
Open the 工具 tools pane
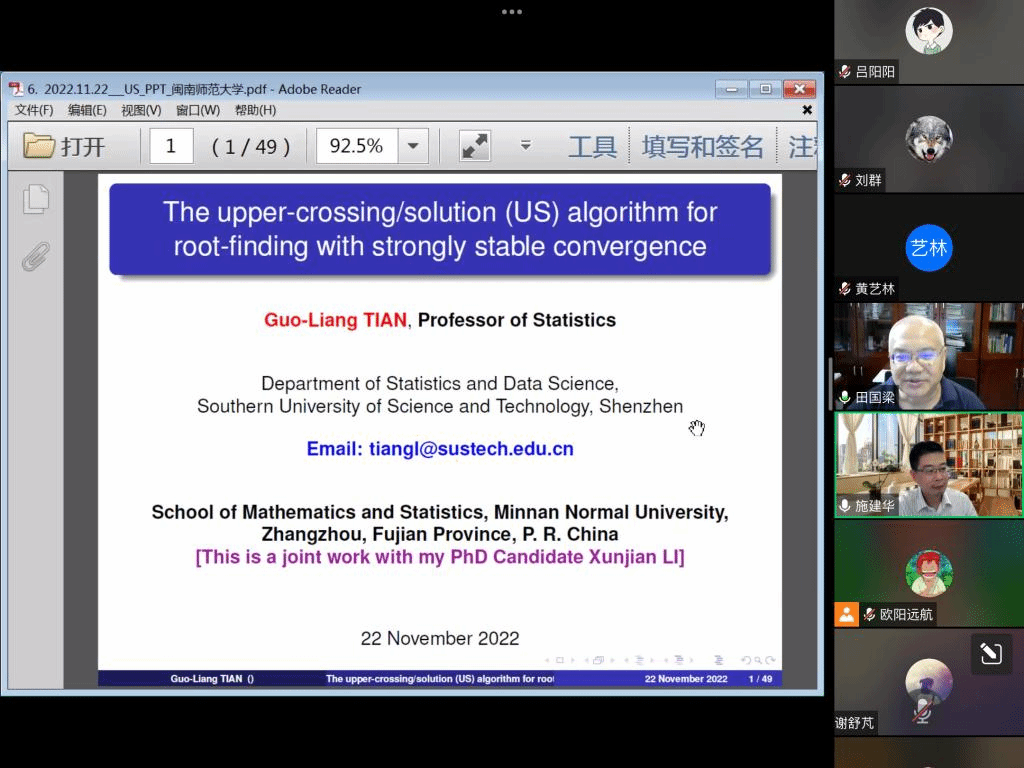point(592,147)
